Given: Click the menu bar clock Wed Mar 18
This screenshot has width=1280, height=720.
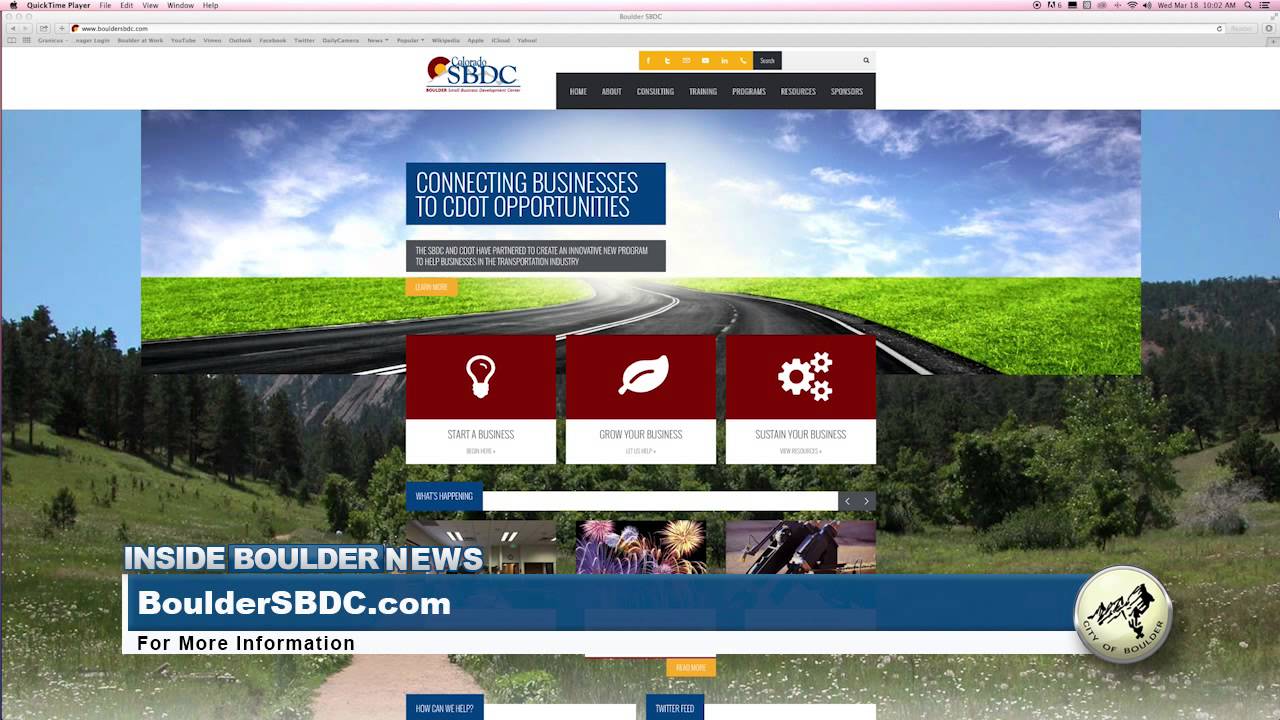Looking at the screenshot, I should (1197, 5).
